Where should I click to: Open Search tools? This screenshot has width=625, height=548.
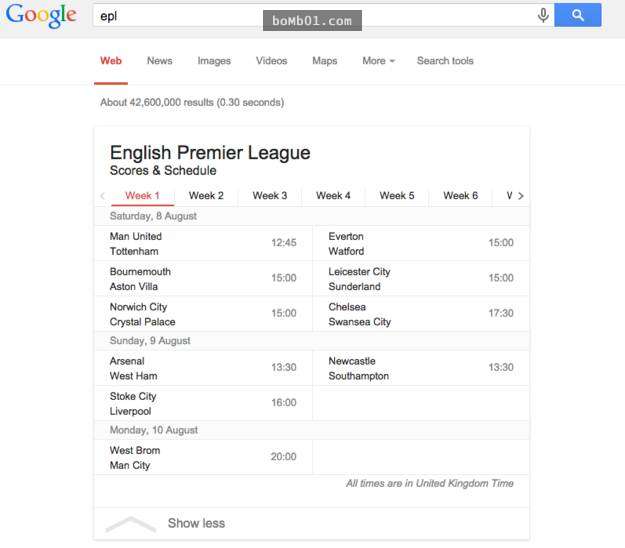pyautogui.click(x=445, y=61)
